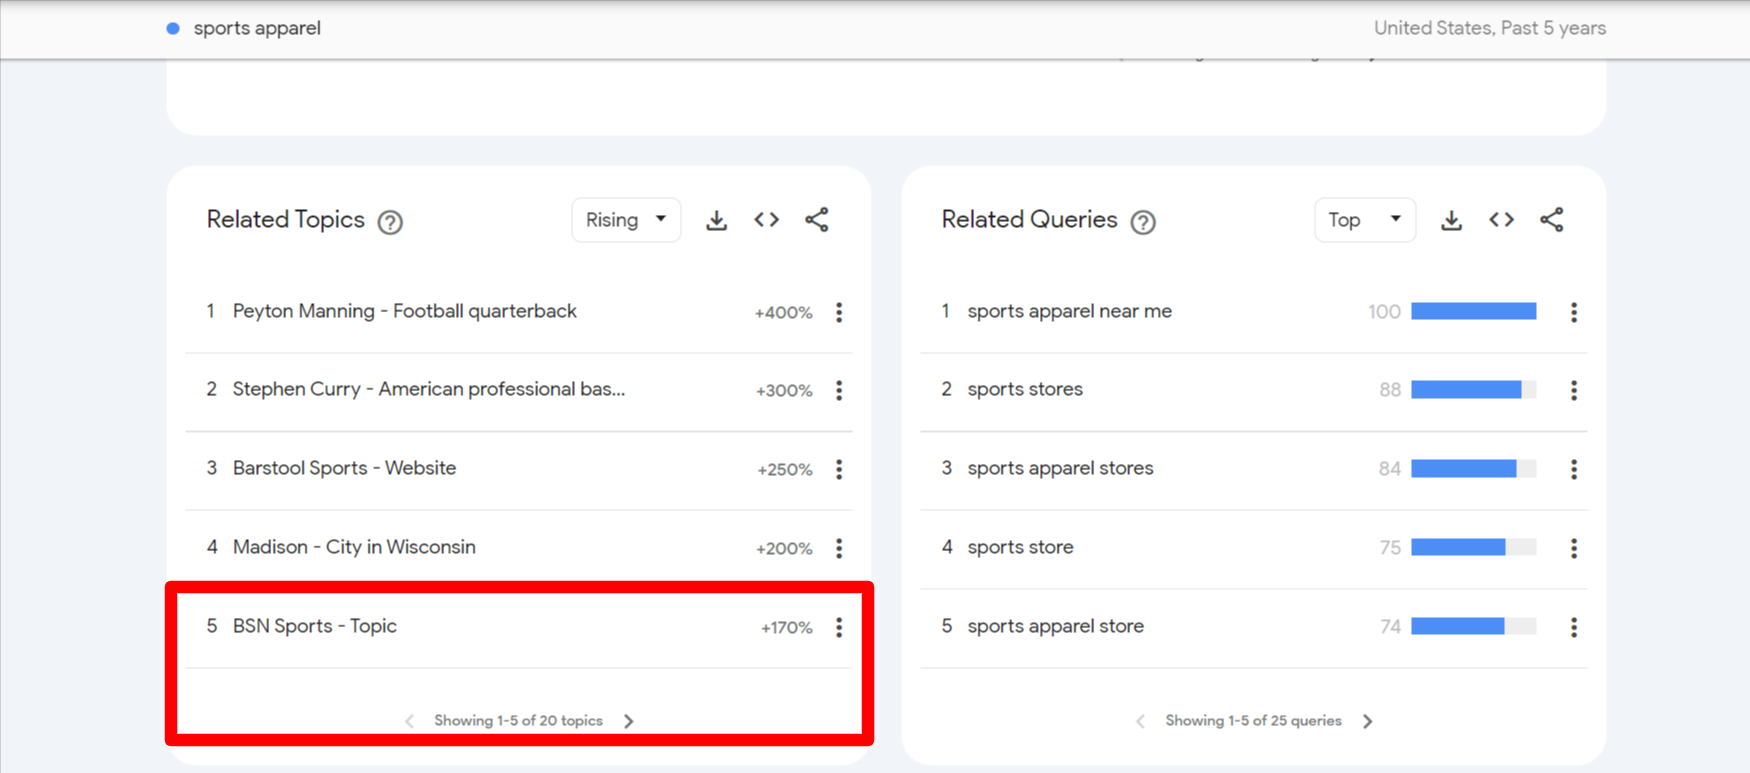Open Stephen Curry related topic
The width and height of the screenshot is (1750, 773).
coord(428,389)
